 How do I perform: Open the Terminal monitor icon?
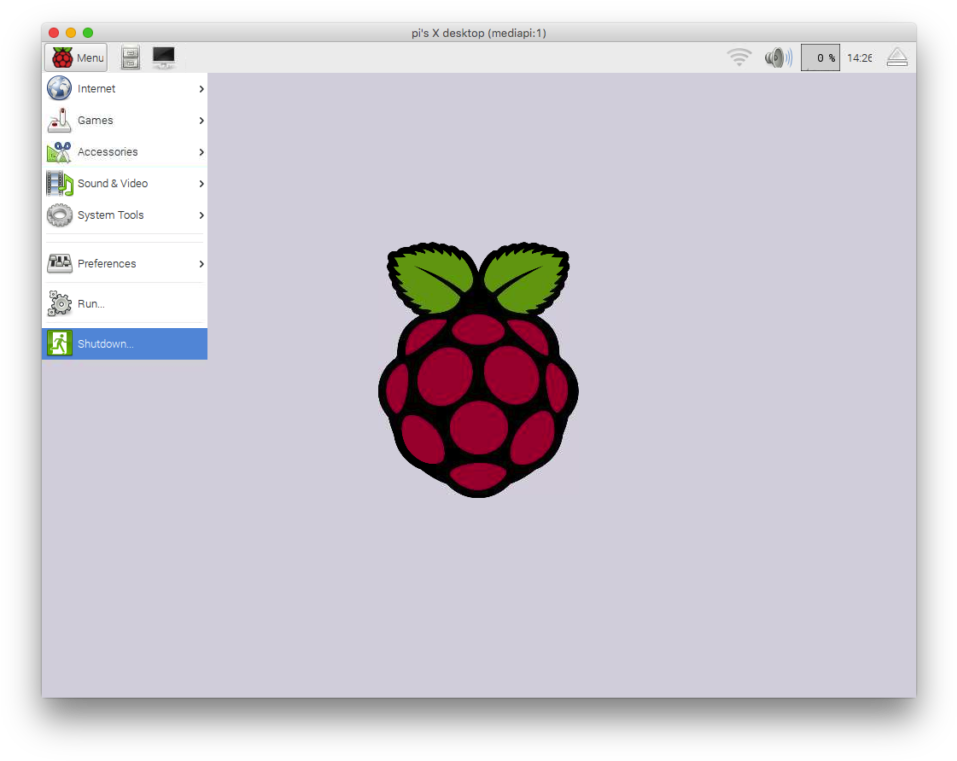coord(164,57)
